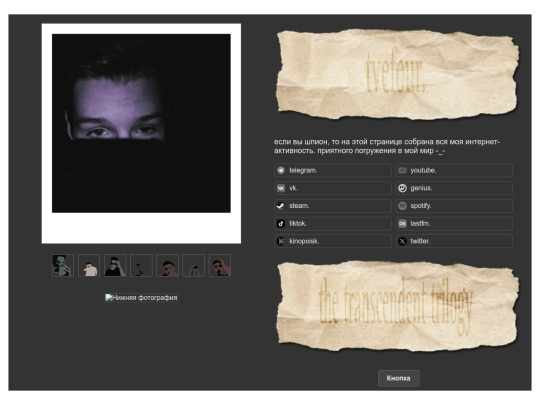Click the text "если вы шпион" description
The width and height of the screenshot is (540, 405).
387,146
